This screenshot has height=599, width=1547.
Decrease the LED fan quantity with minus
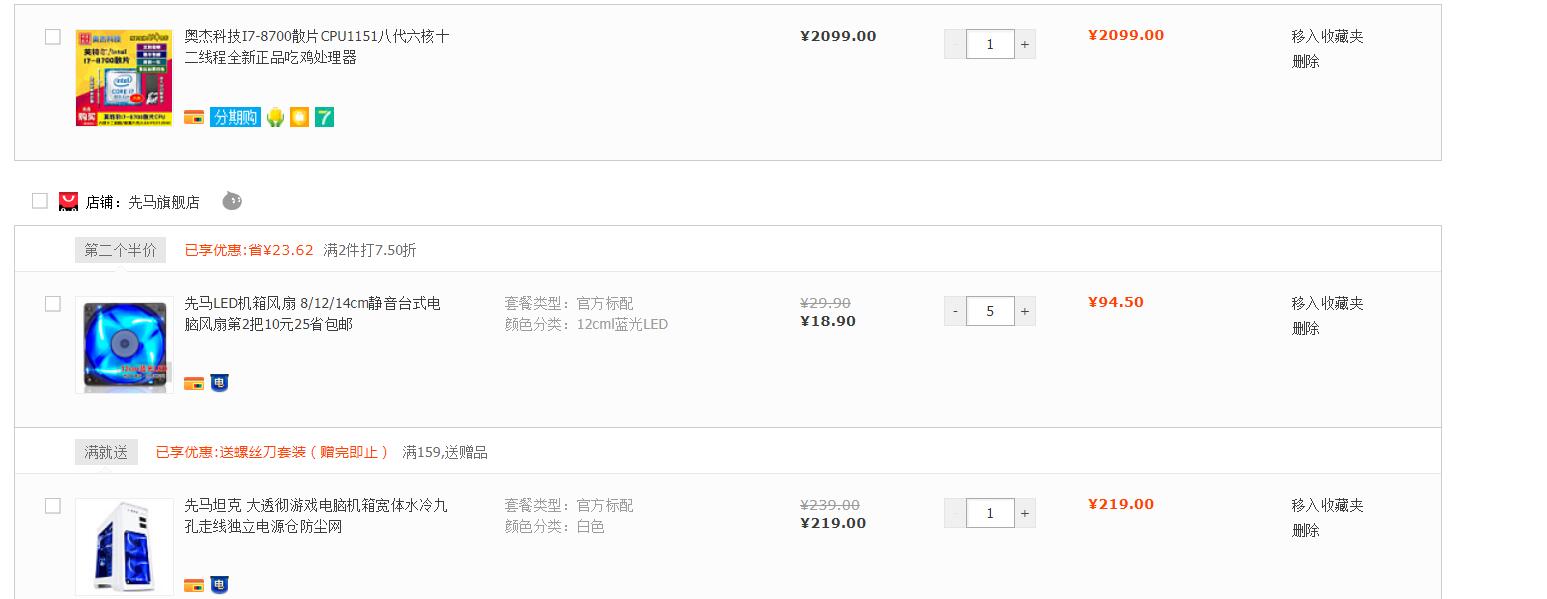point(955,311)
